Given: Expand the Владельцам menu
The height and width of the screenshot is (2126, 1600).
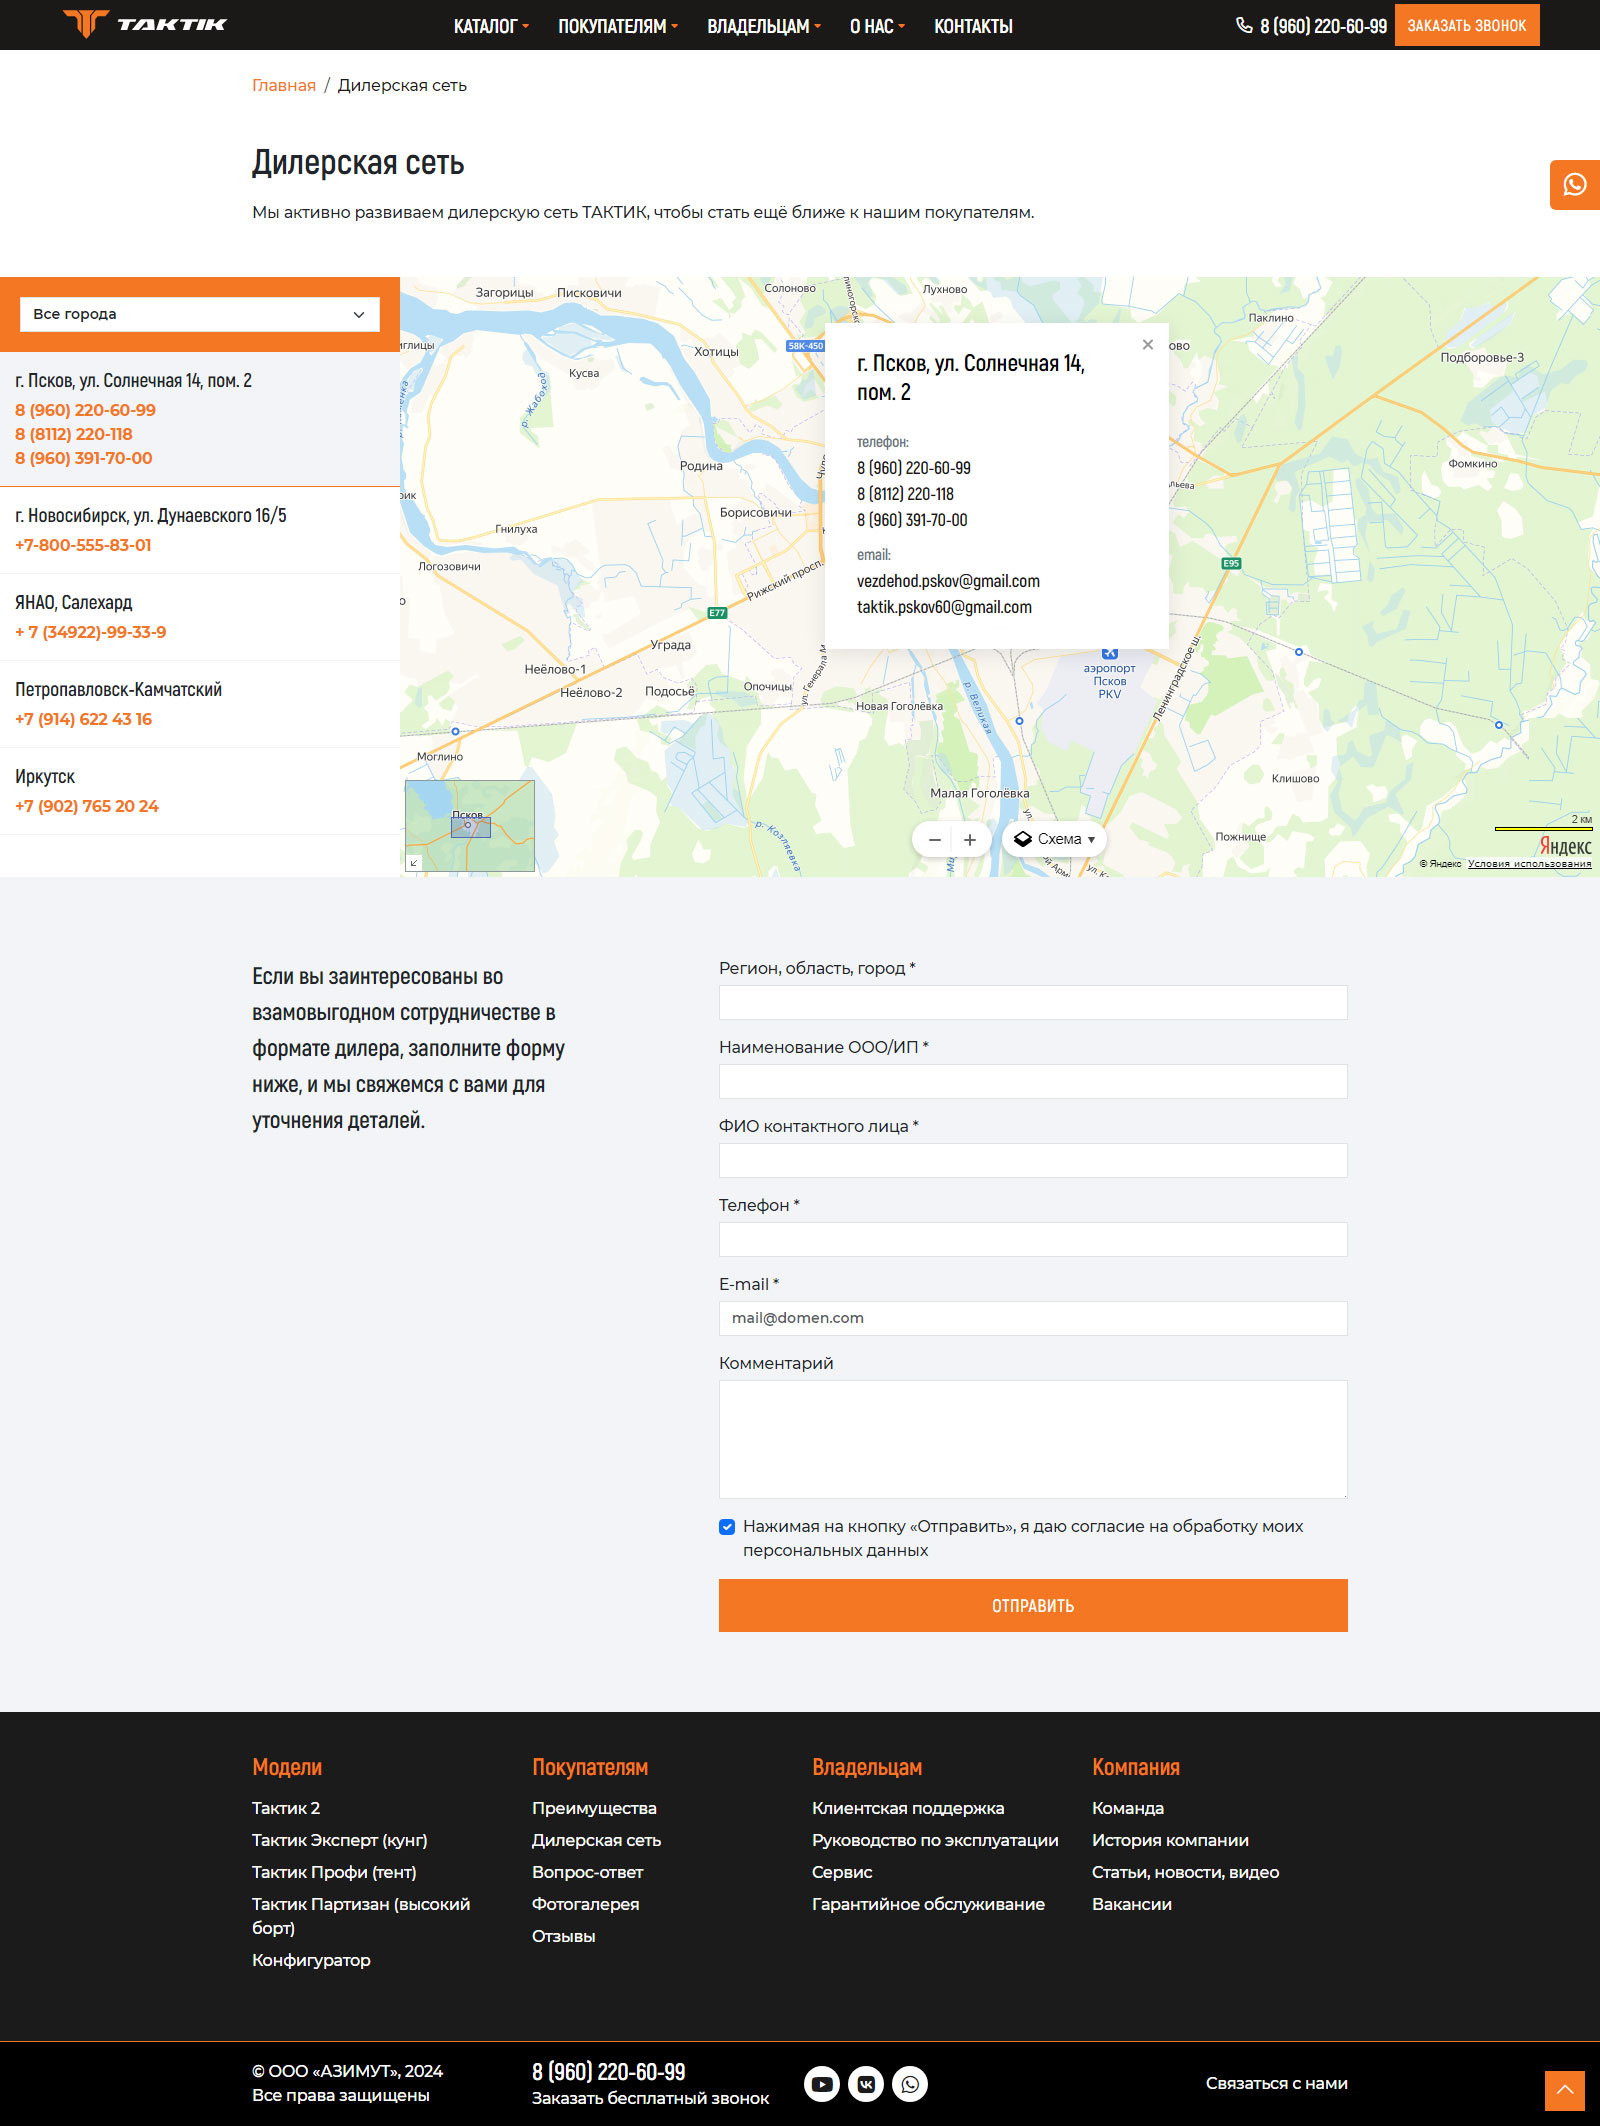Looking at the screenshot, I should tap(764, 26).
